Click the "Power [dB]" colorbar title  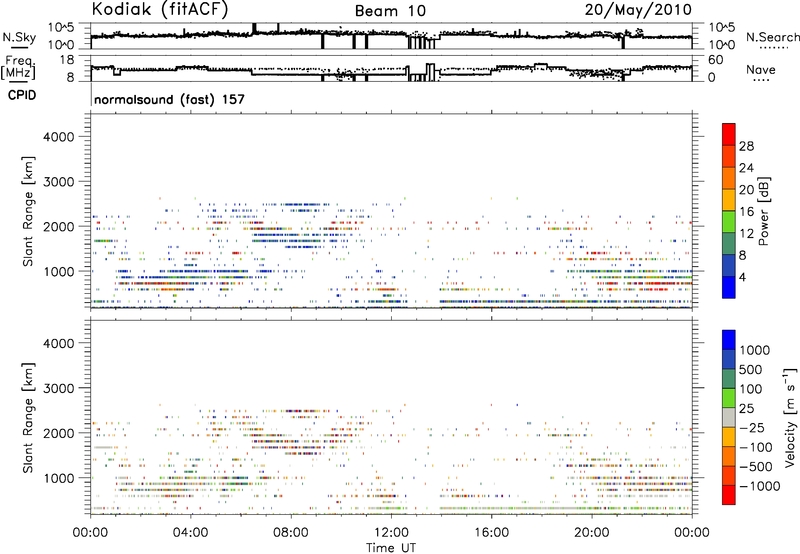click(764, 211)
